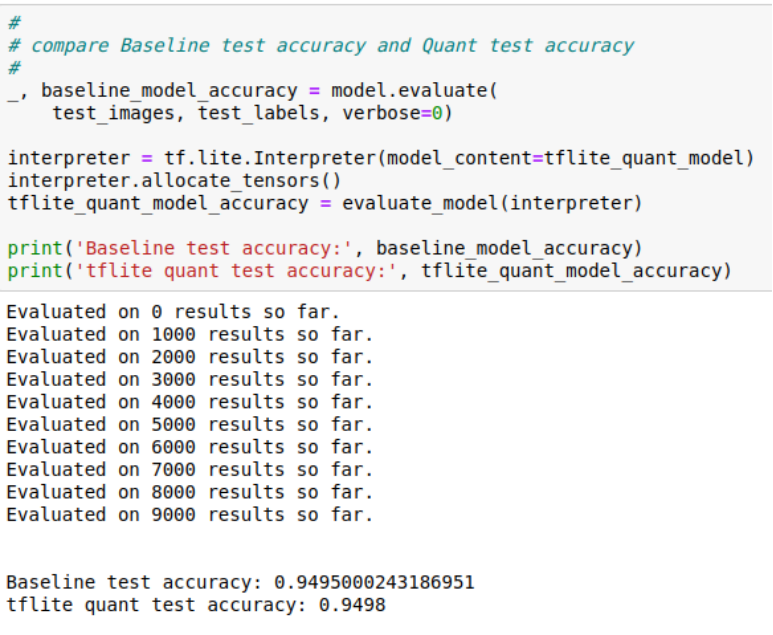The width and height of the screenshot is (773, 635).
Task: Click the 'Evaluated on 0 results' output line
Action: pos(172,311)
